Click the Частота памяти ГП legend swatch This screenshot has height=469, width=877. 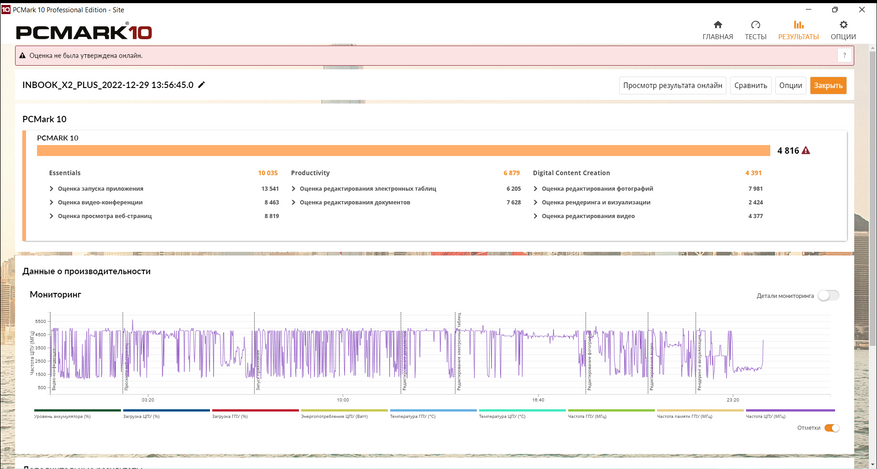pyautogui.click(x=700, y=410)
